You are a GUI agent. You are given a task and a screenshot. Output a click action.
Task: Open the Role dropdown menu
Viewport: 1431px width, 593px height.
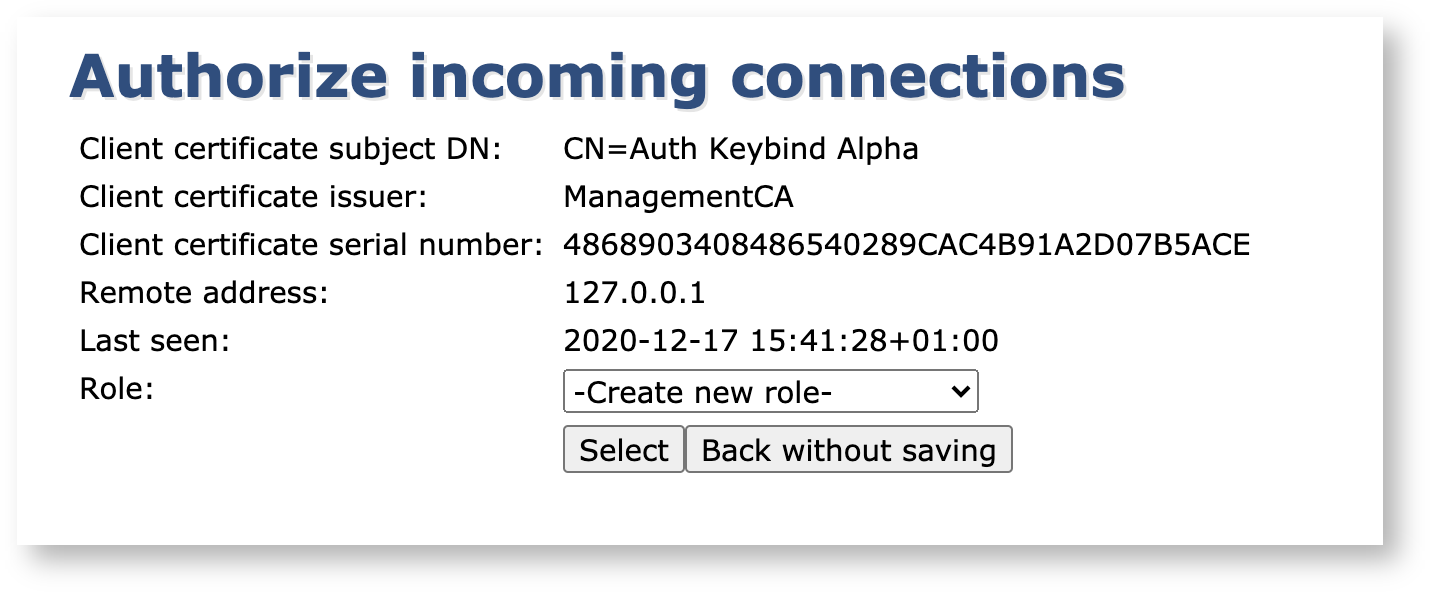point(770,393)
